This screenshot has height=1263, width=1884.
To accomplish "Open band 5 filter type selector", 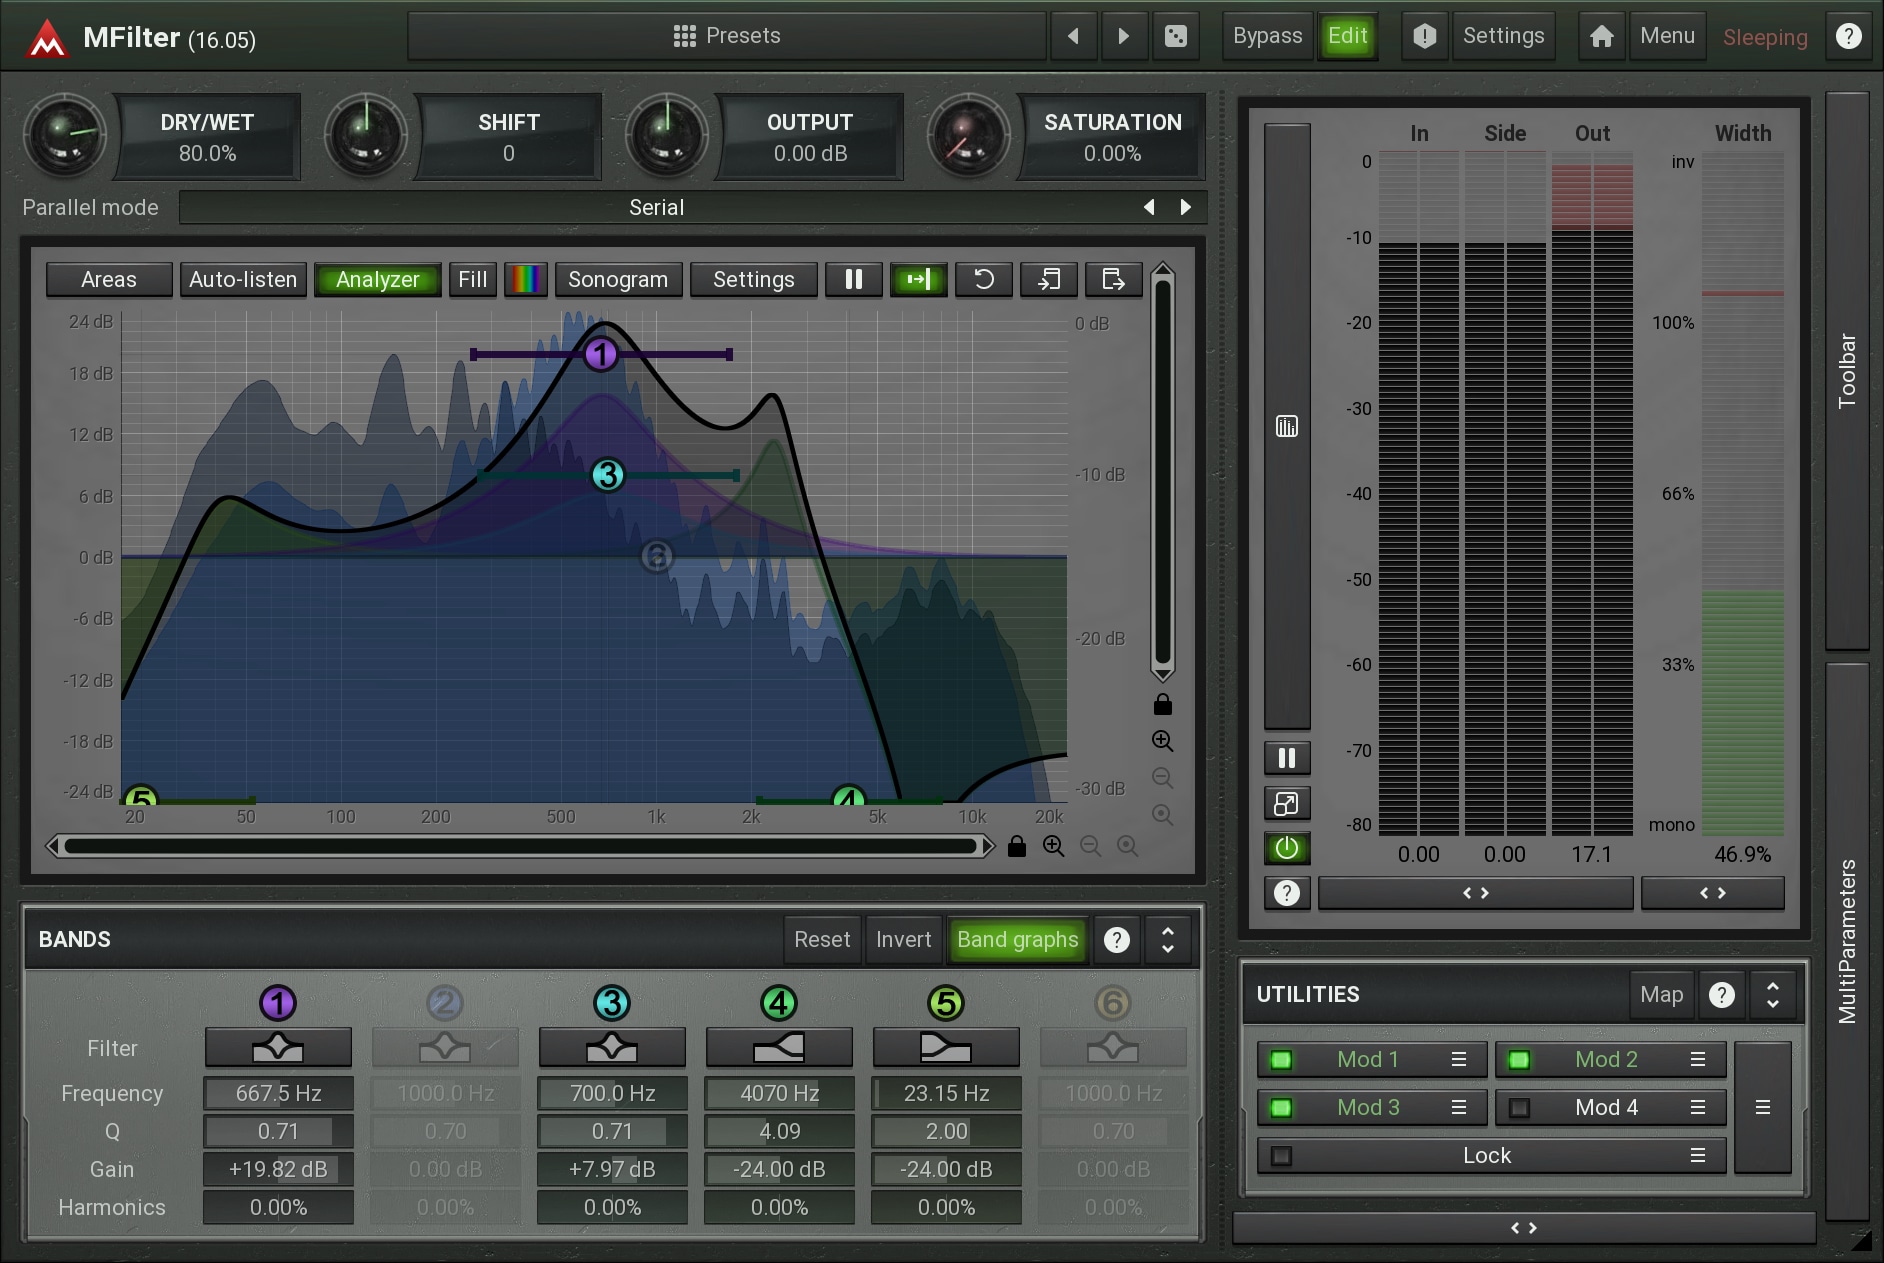I will pos(946,1048).
